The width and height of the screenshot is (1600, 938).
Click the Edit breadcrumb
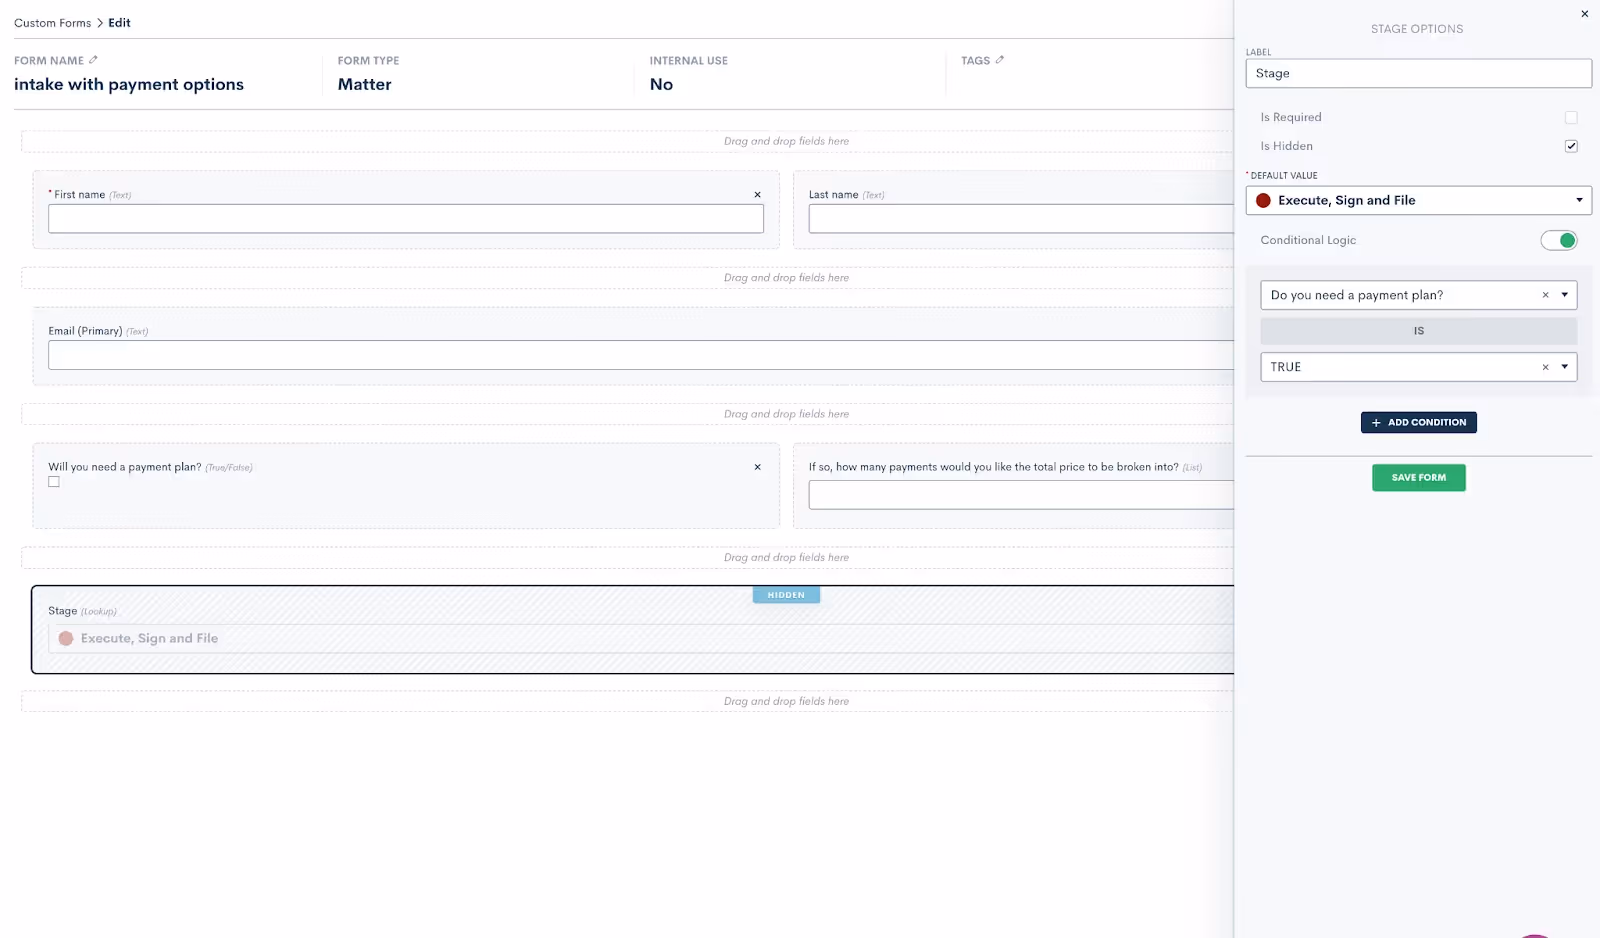pyautogui.click(x=119, y=23)
